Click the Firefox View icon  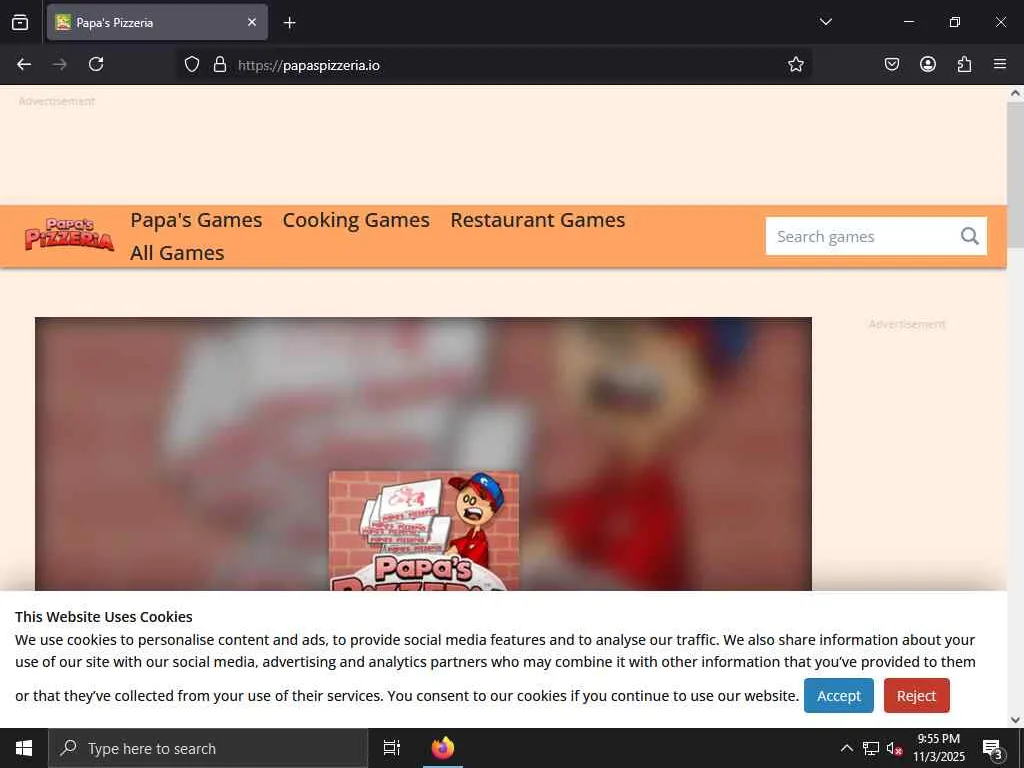click(x=20, y=22)
